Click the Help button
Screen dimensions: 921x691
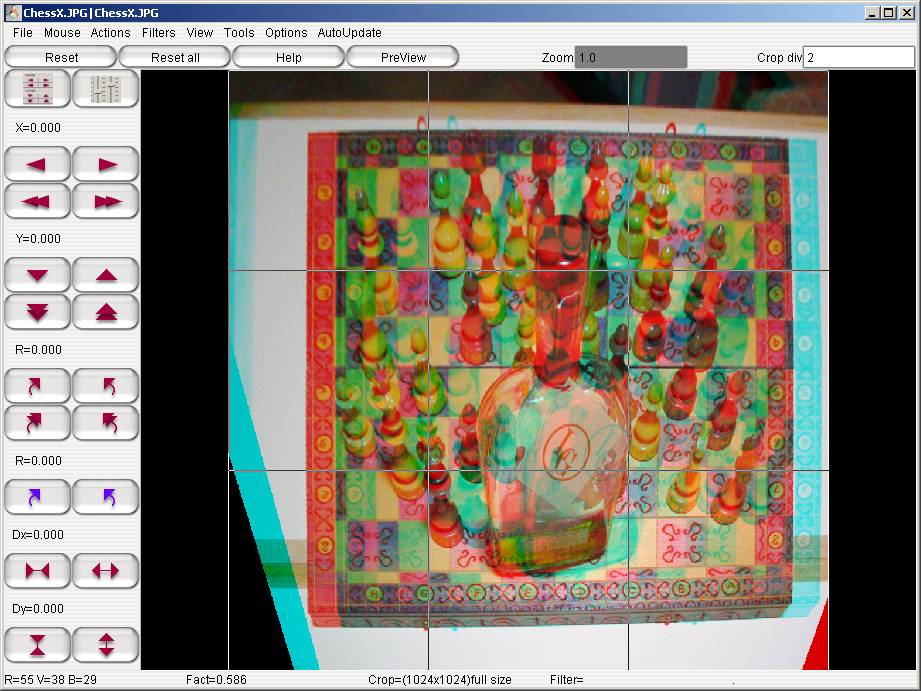pyautogui.click(x=288, y=58)
